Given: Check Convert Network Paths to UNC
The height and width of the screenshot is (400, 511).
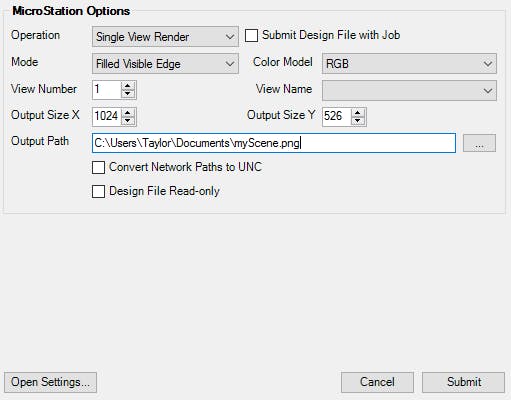Looking at the screenshot, I should pyautogui.click(x=98, y=167).
